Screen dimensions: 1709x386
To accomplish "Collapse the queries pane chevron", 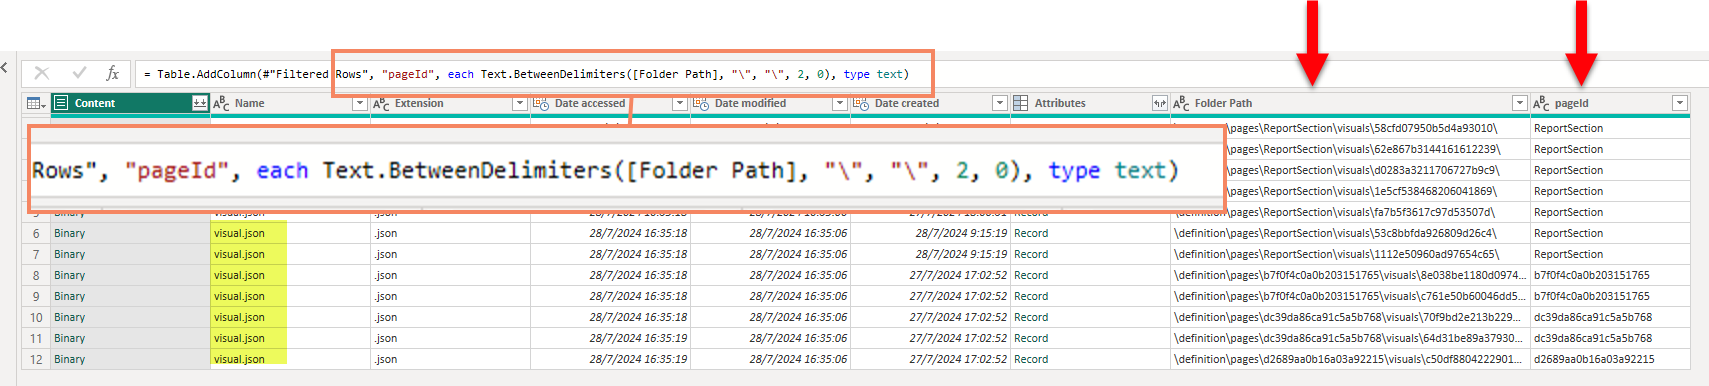I will [5, 68].
